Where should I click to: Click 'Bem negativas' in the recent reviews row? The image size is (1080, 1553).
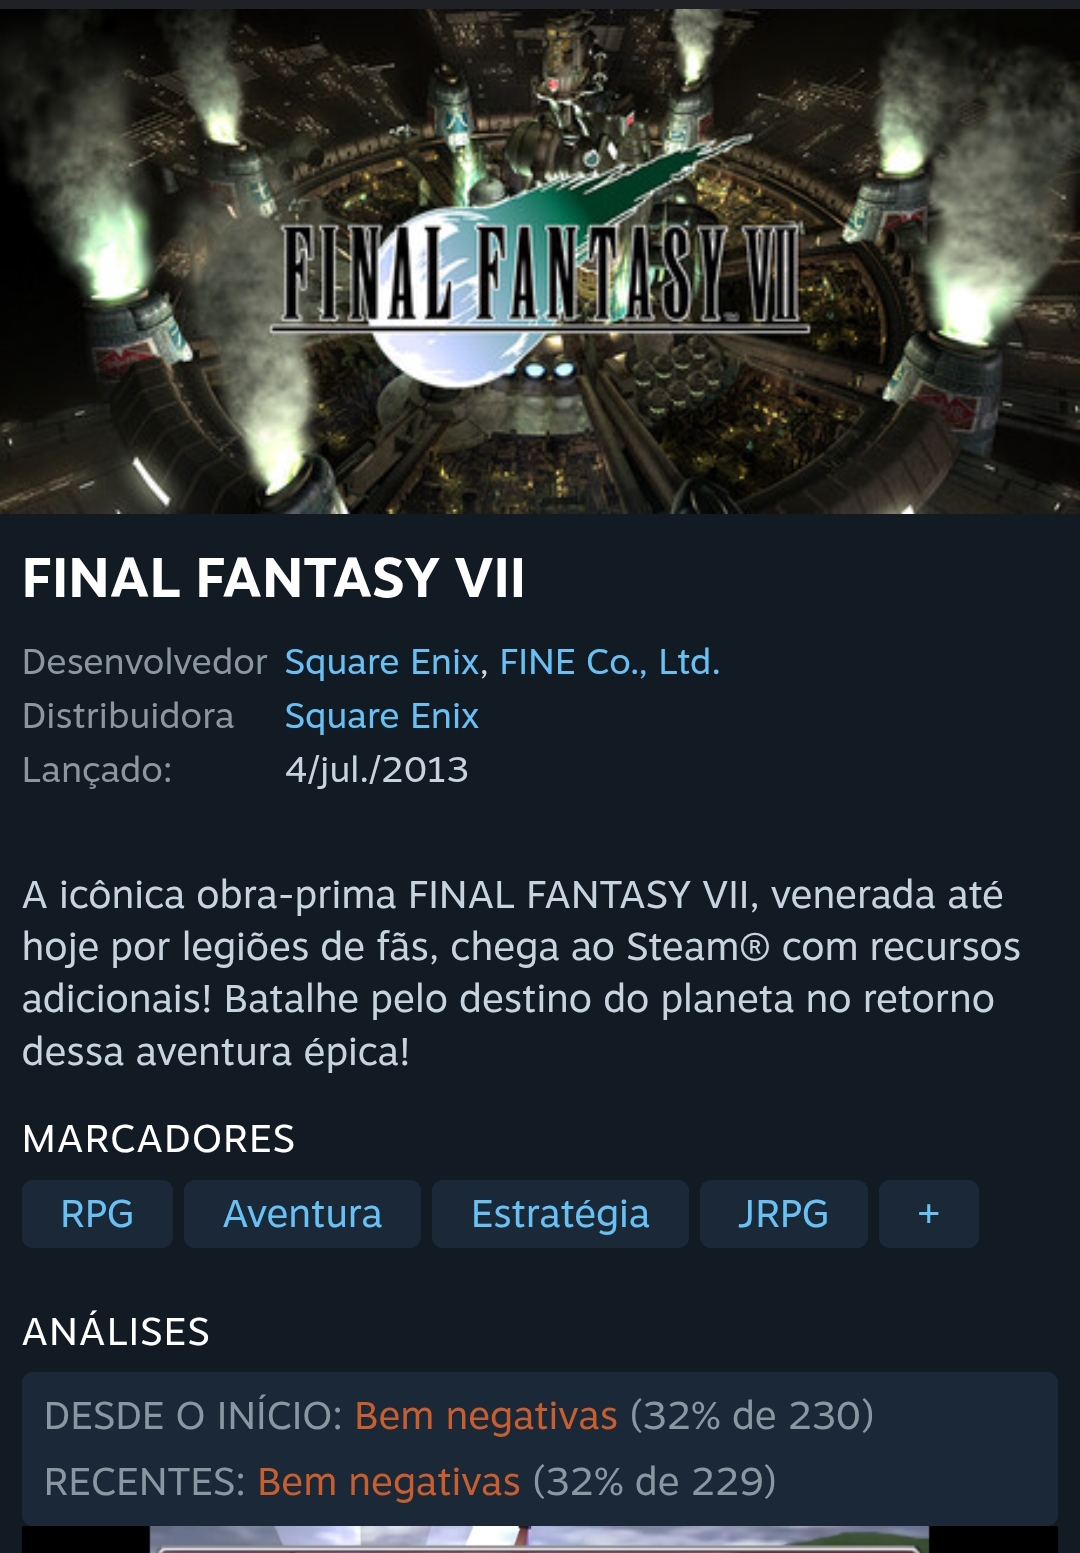(x=389, y=1482)
